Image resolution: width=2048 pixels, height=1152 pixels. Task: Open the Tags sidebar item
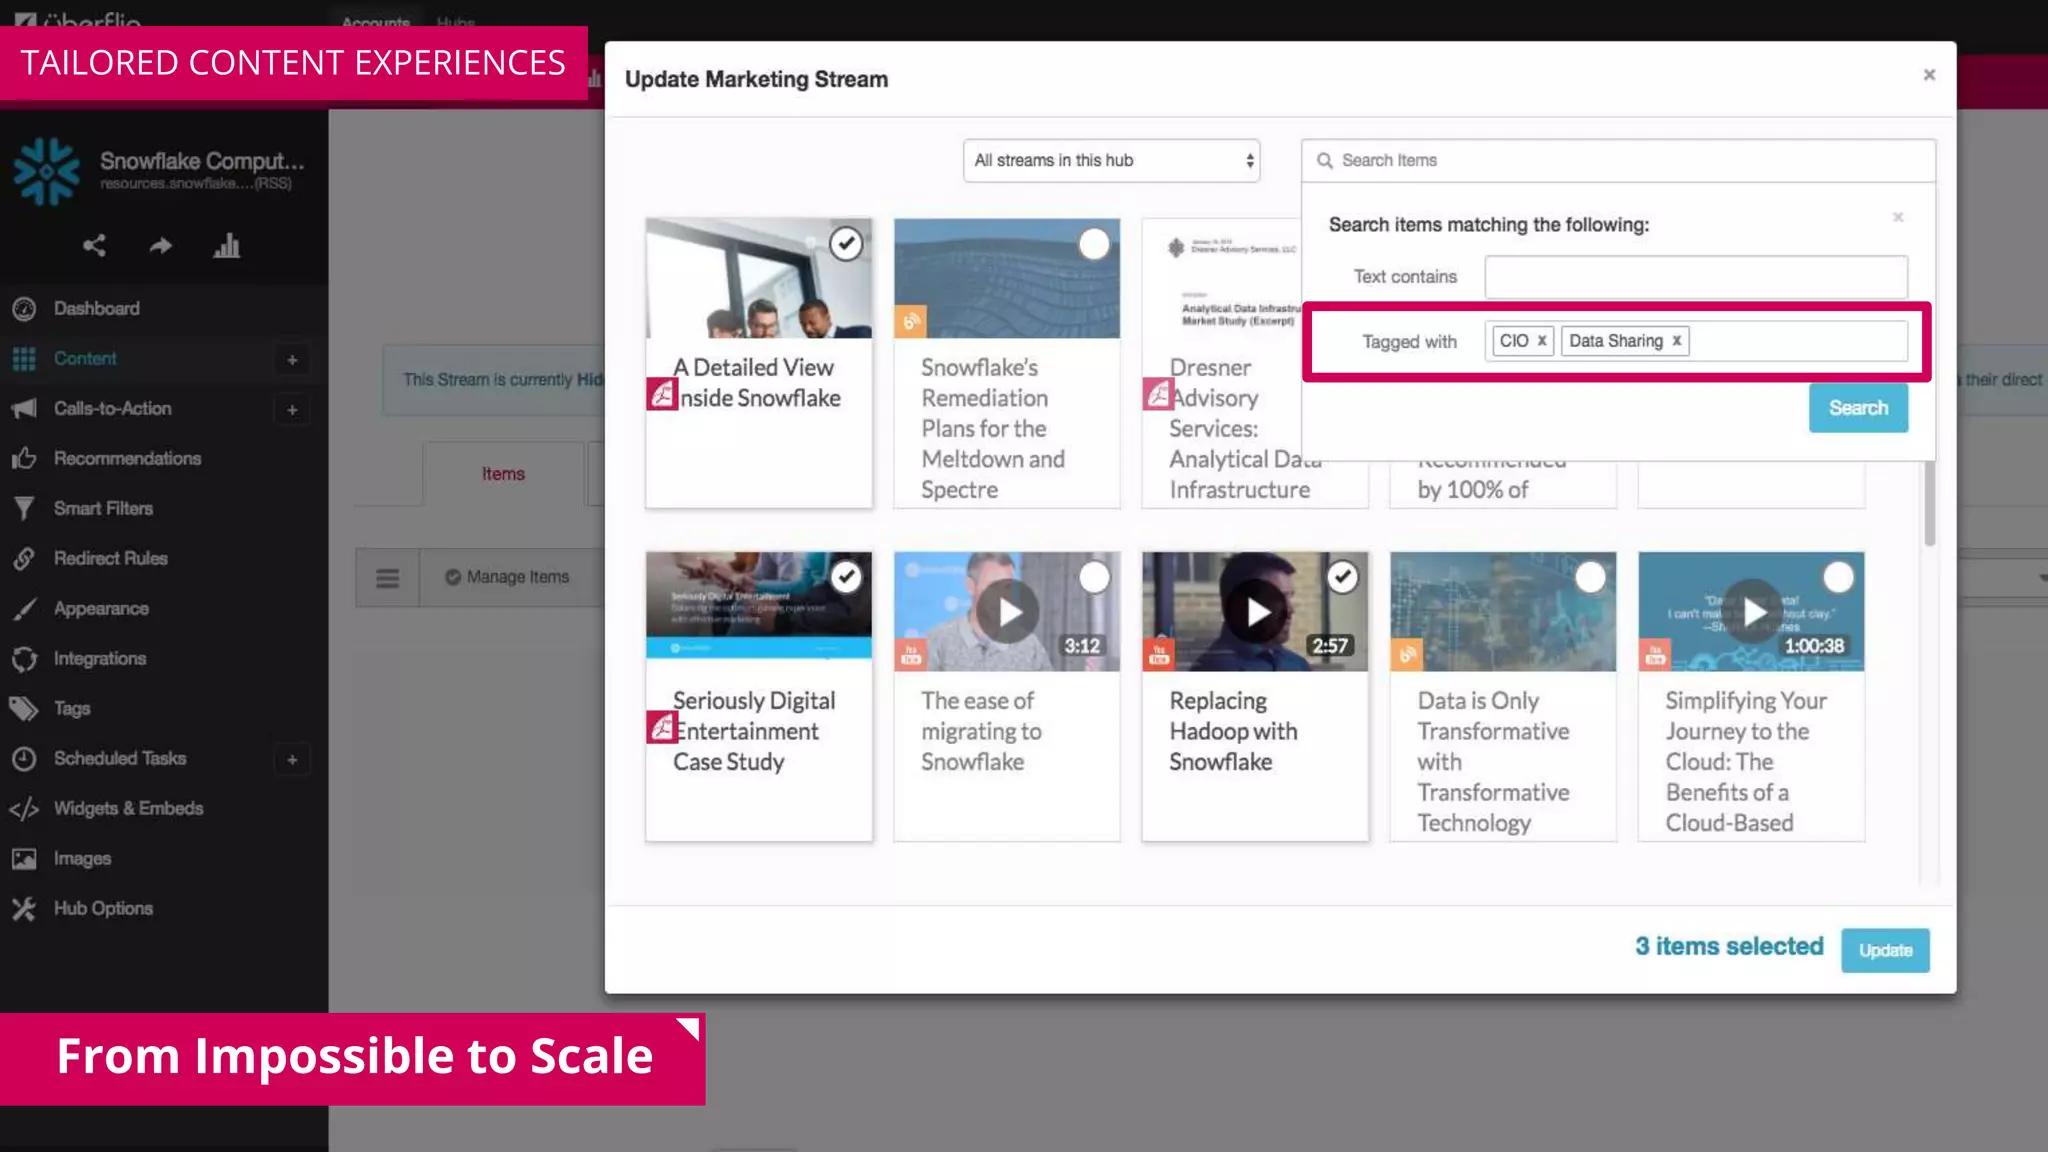coord(72,708)
